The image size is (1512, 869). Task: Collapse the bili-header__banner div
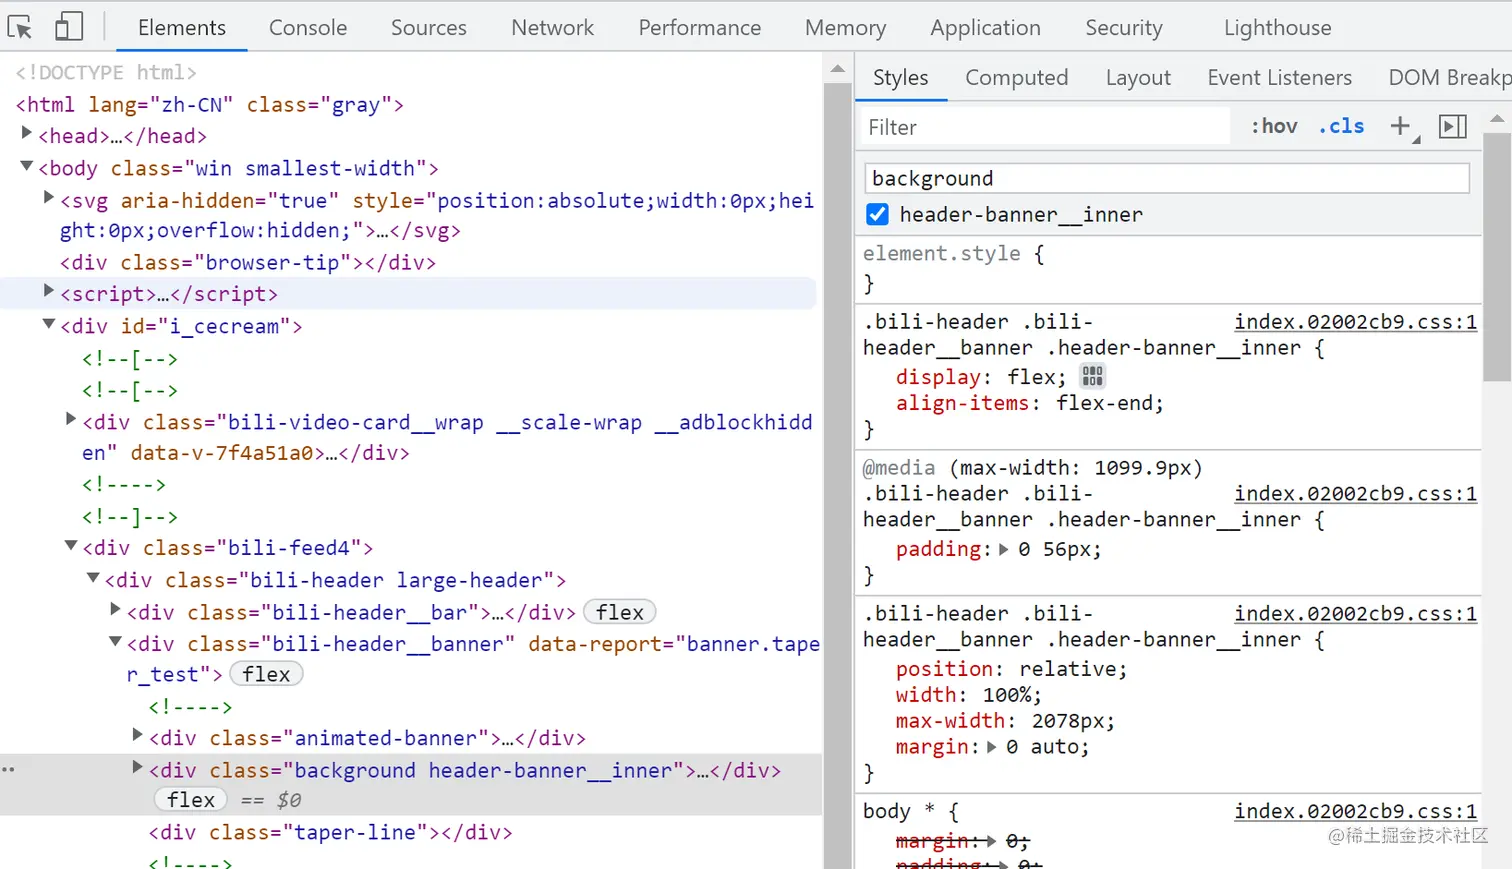114,641
